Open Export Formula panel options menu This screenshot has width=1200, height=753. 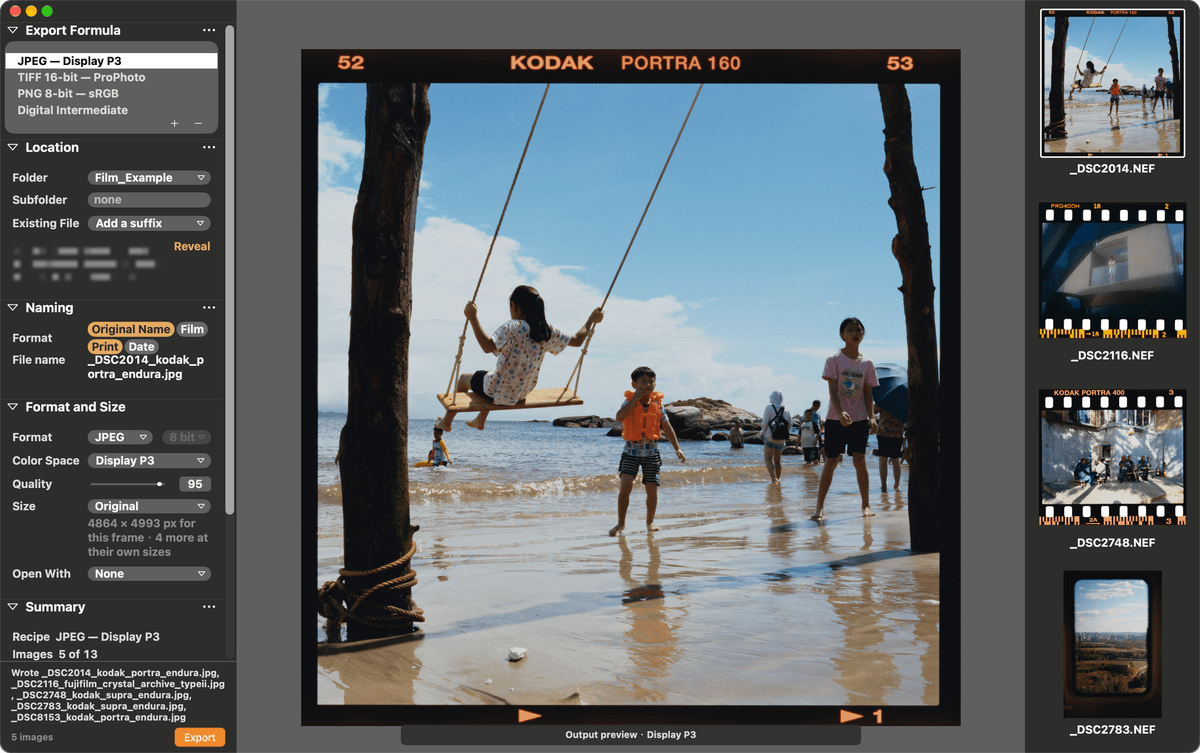click(x=208, y=30)
